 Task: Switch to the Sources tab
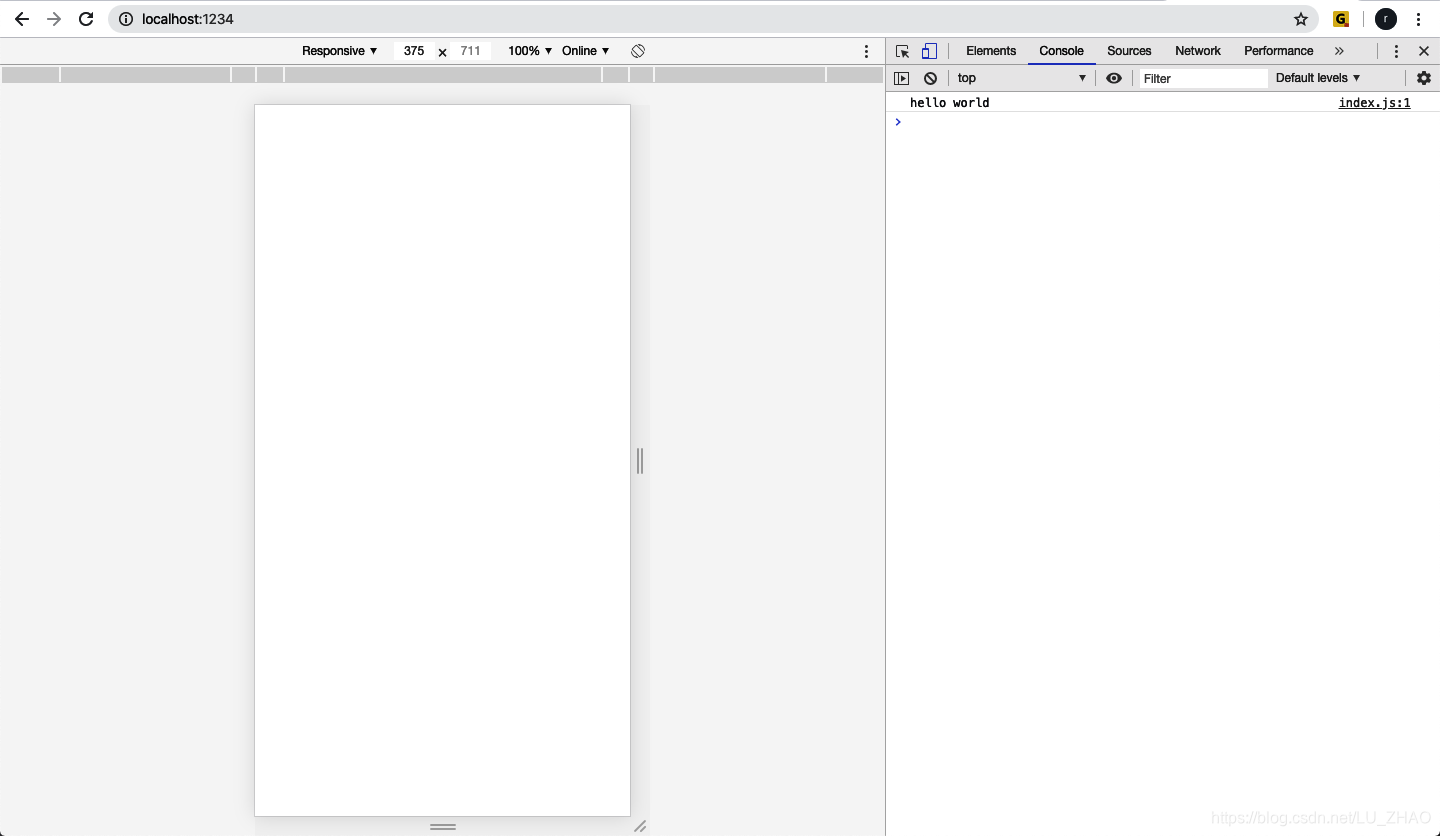[x=1129, y=51]
